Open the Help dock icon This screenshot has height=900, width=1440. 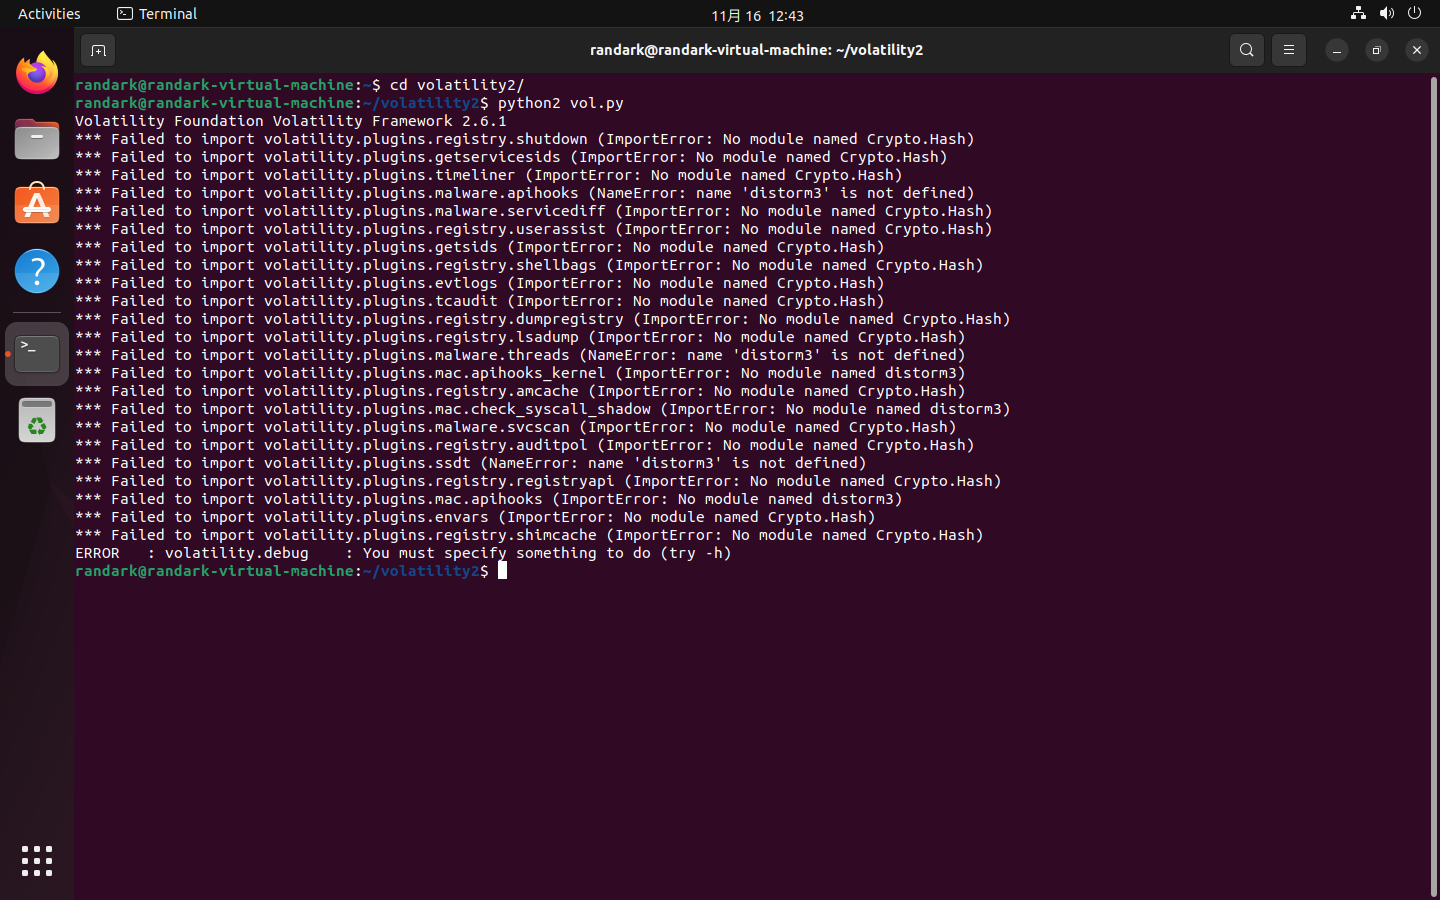click(37, 271)
